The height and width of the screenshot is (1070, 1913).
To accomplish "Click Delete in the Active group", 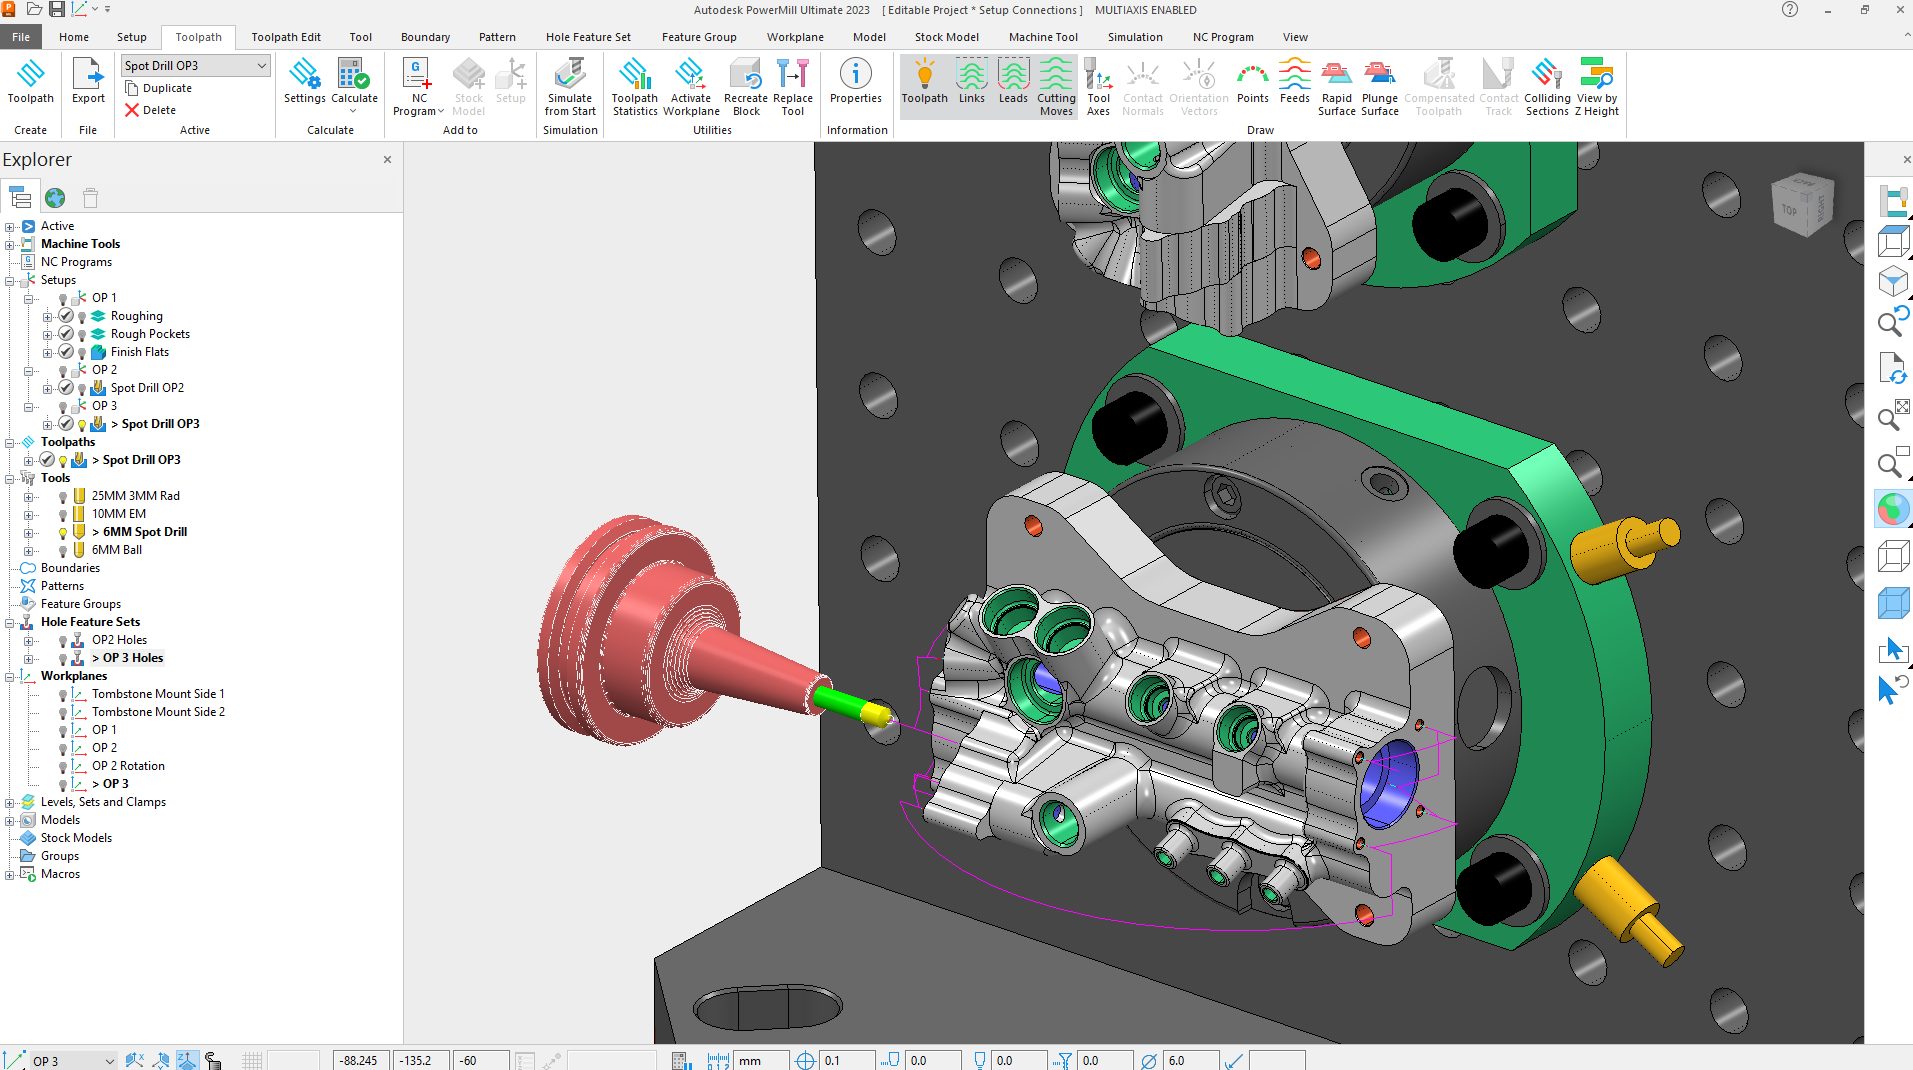I will pos(152,110).
